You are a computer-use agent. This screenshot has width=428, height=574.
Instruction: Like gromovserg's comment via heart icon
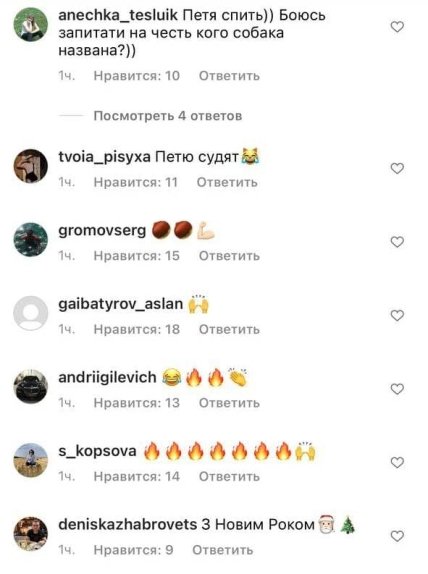coord(397,242)
